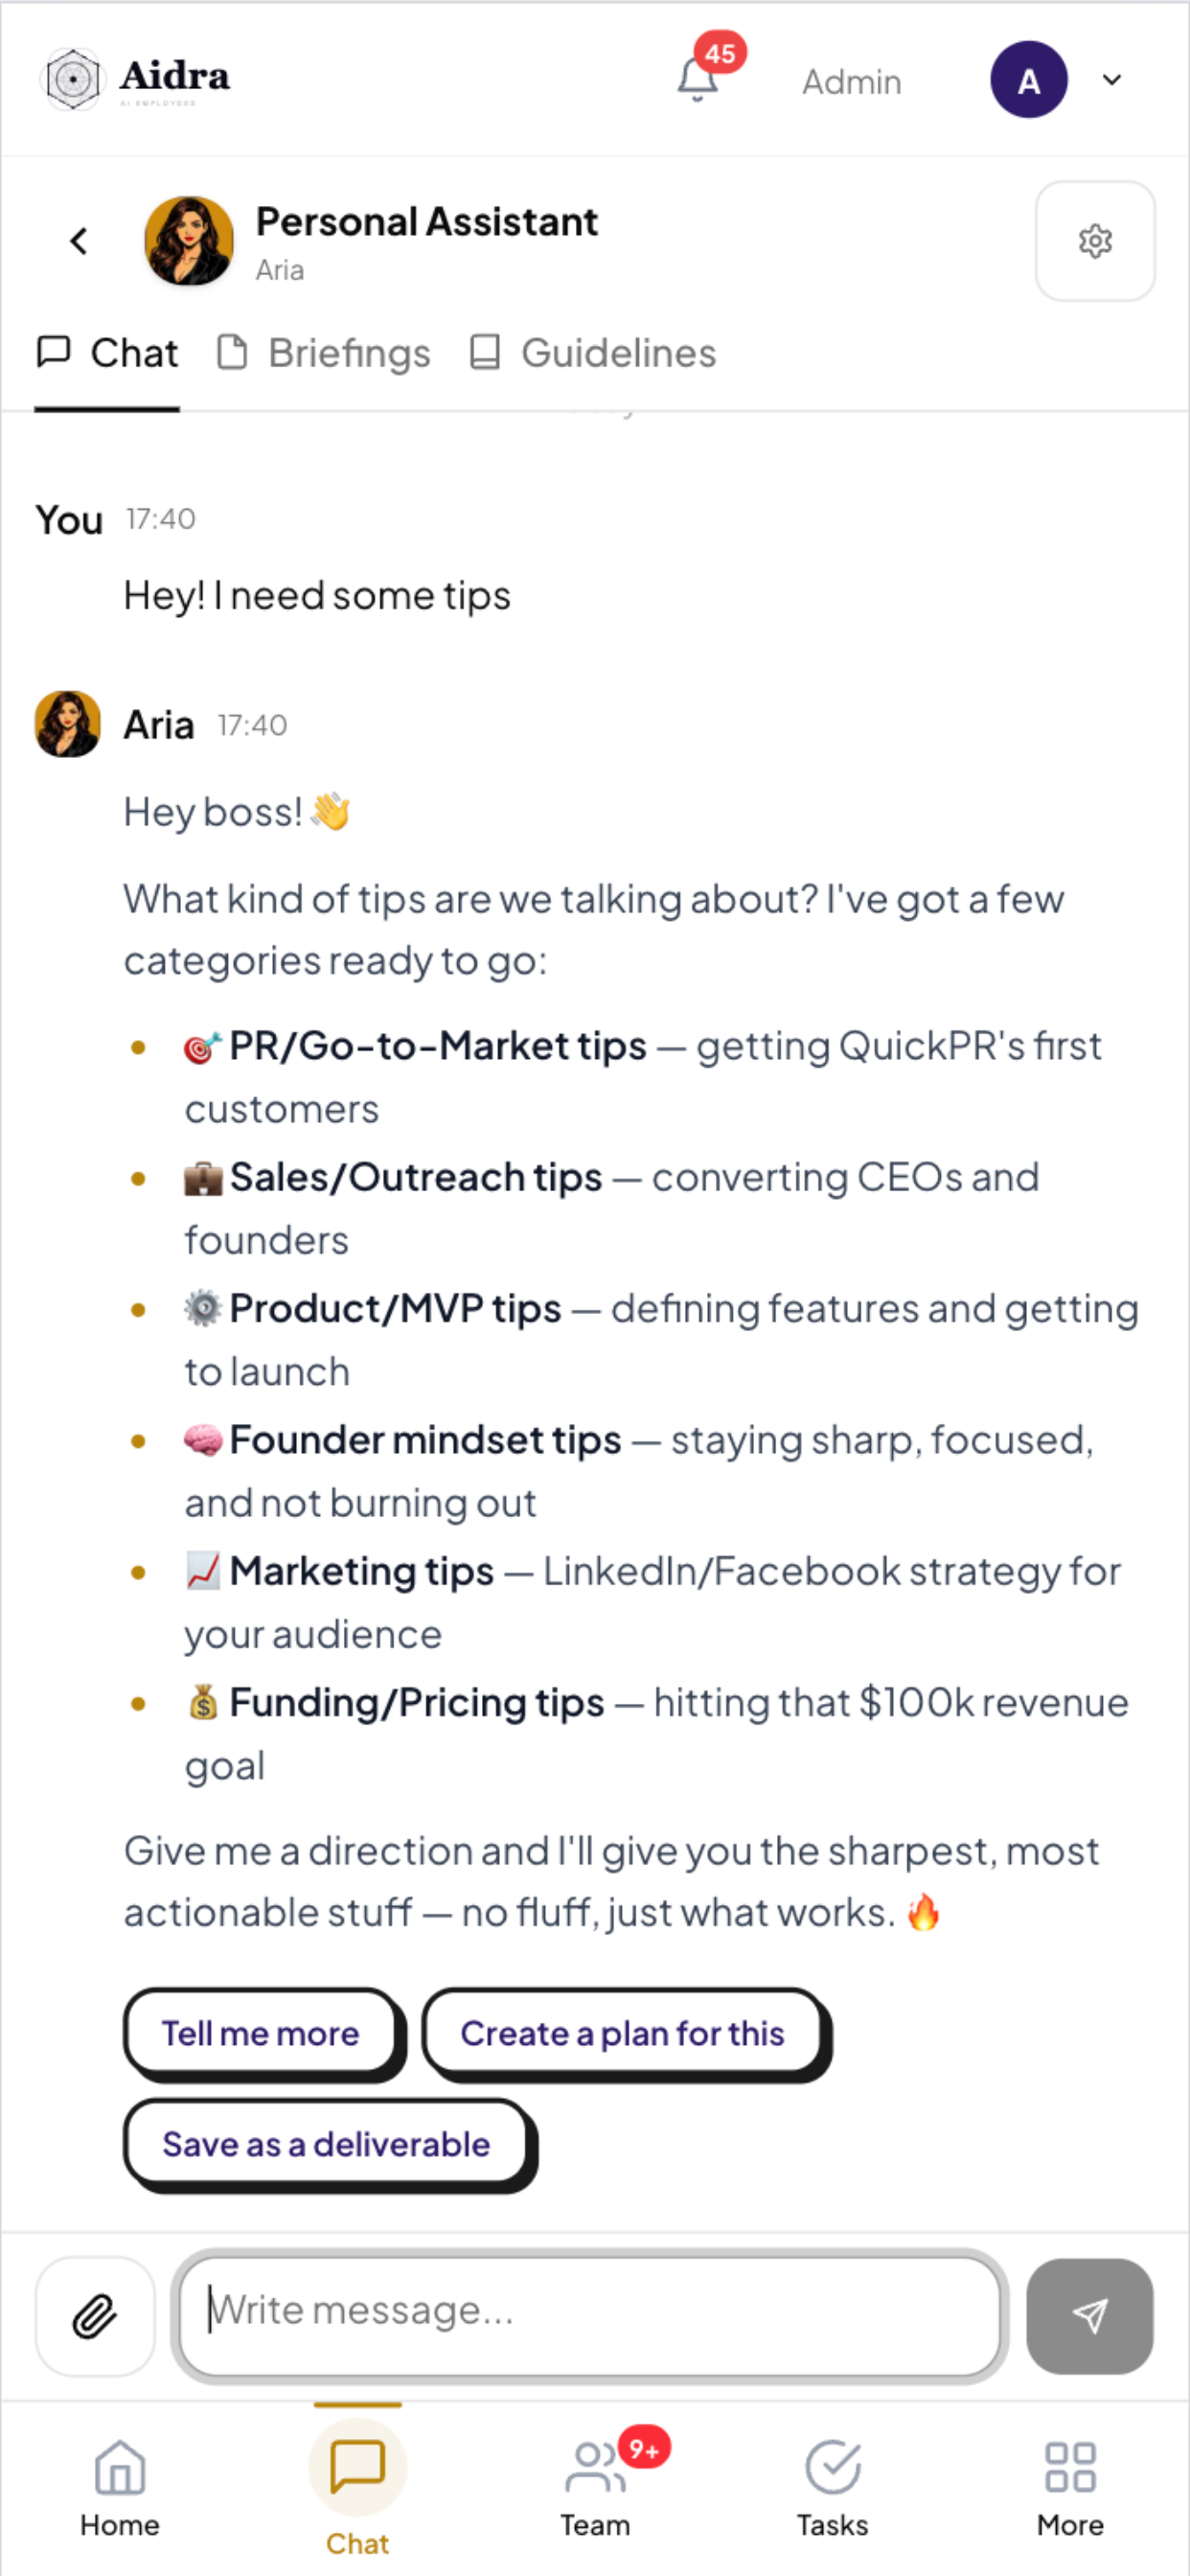The height and width of the screenshot is (2576, 1190).
Task: Expand the account dropdown chevron
Action: coord(1111,79)
